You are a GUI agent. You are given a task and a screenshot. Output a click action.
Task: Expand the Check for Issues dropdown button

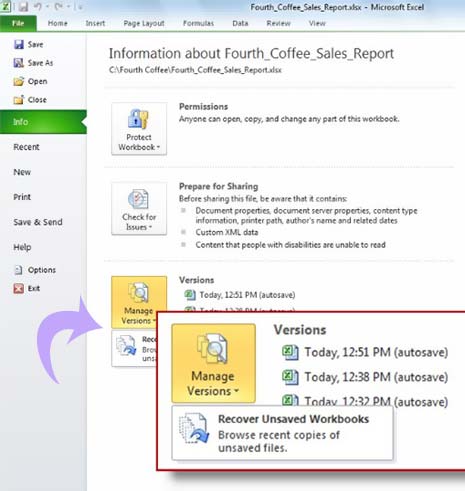pos(139,209)
